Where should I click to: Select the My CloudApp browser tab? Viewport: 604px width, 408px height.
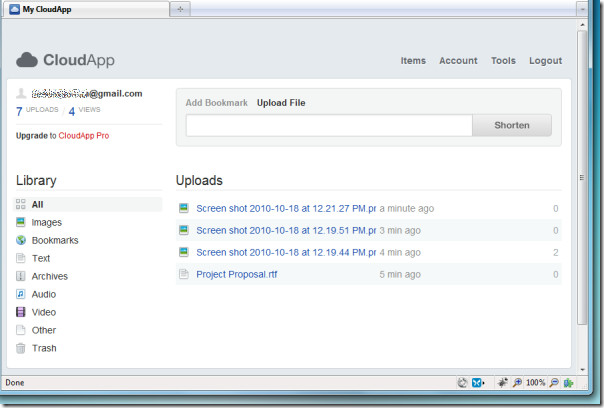tap(86, 9)
